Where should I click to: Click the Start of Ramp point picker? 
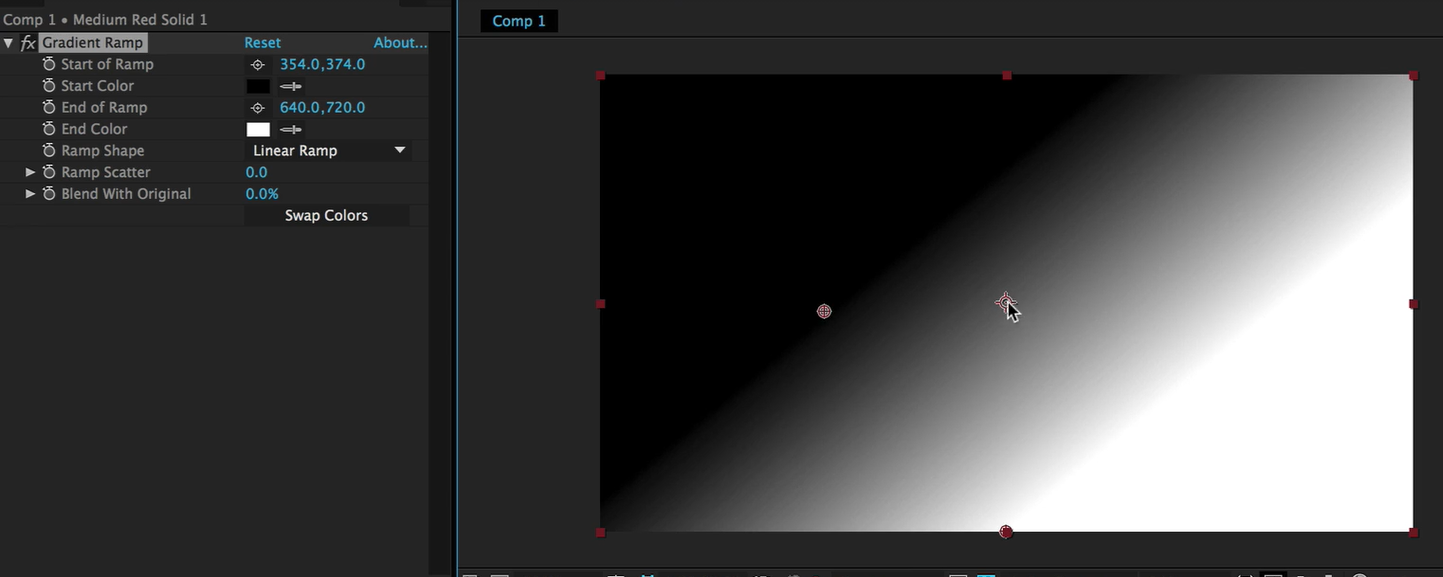258,64
